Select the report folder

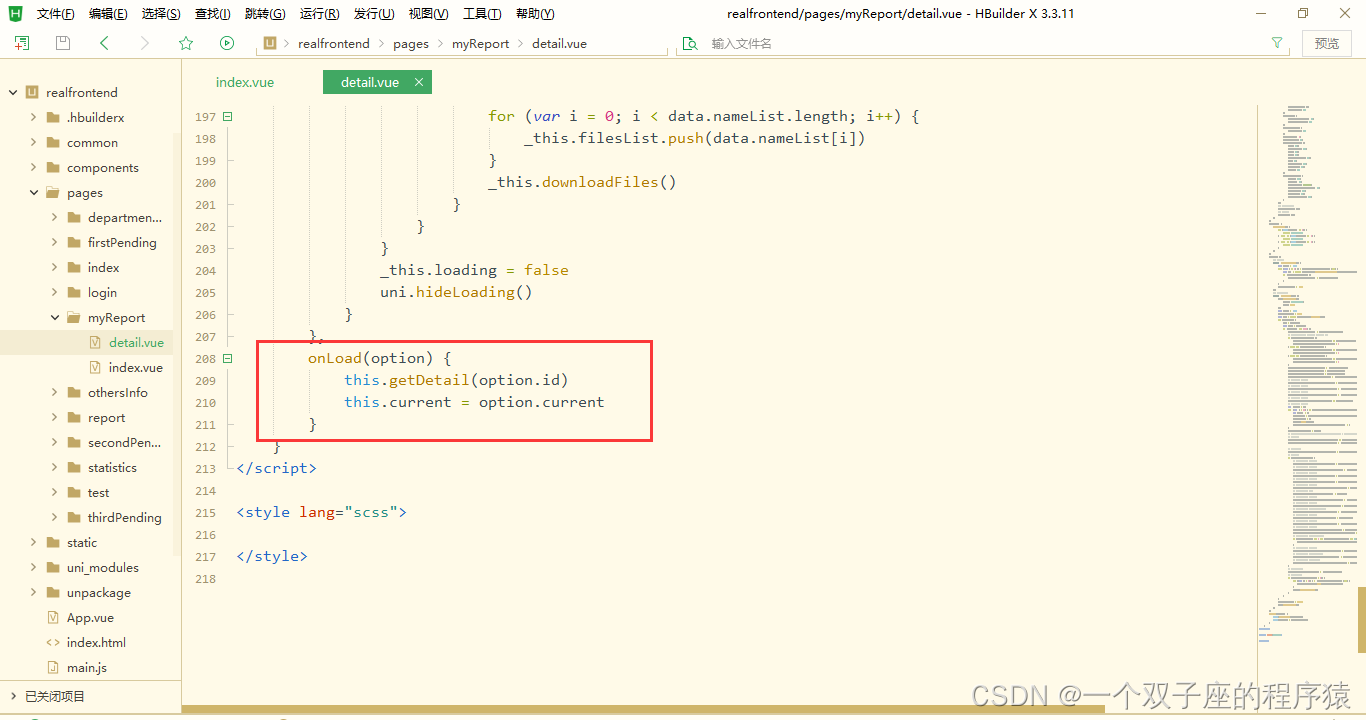tap(106, 417)
